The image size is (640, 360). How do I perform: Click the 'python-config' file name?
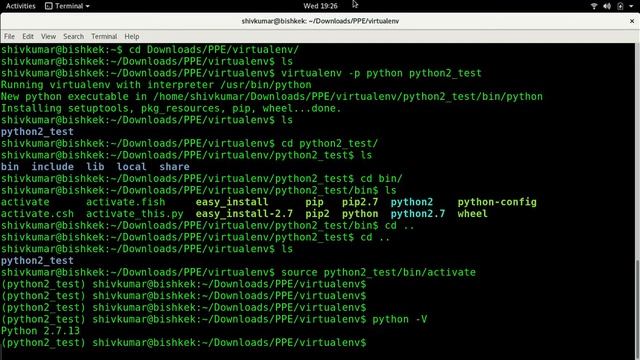click(x=497, y=202)
